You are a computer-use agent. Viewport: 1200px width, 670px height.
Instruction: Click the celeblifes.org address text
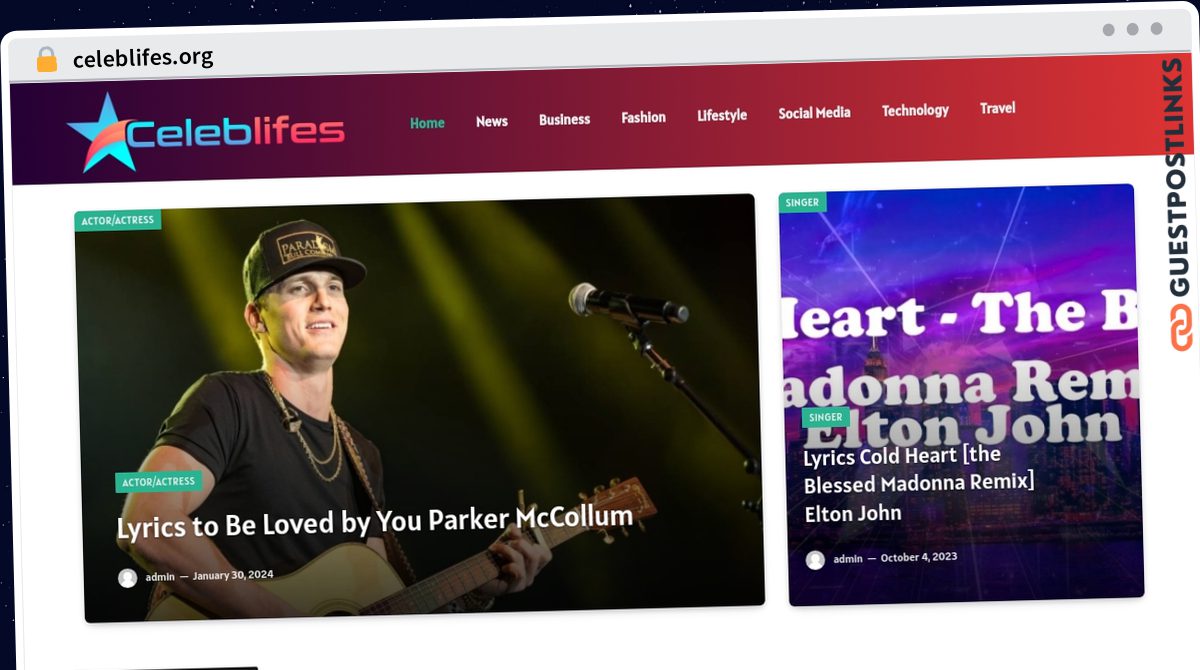pos(143,58)
